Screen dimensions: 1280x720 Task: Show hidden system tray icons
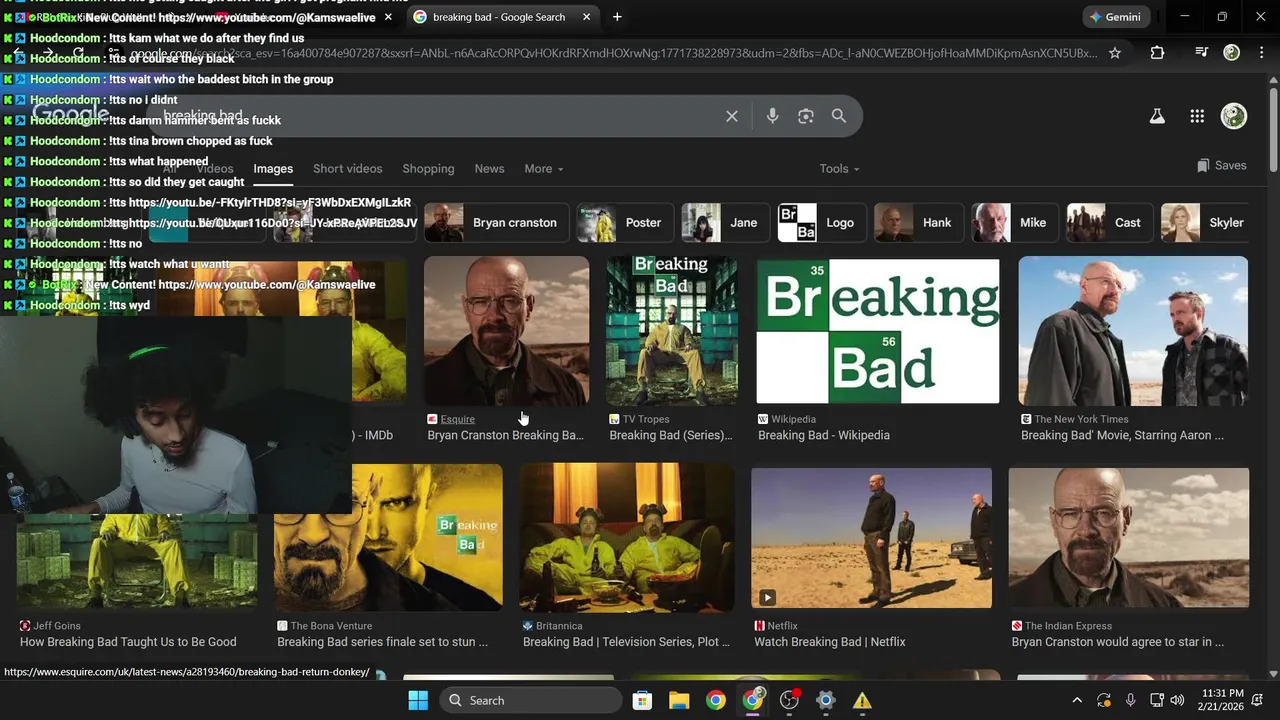click(1077, 700)
